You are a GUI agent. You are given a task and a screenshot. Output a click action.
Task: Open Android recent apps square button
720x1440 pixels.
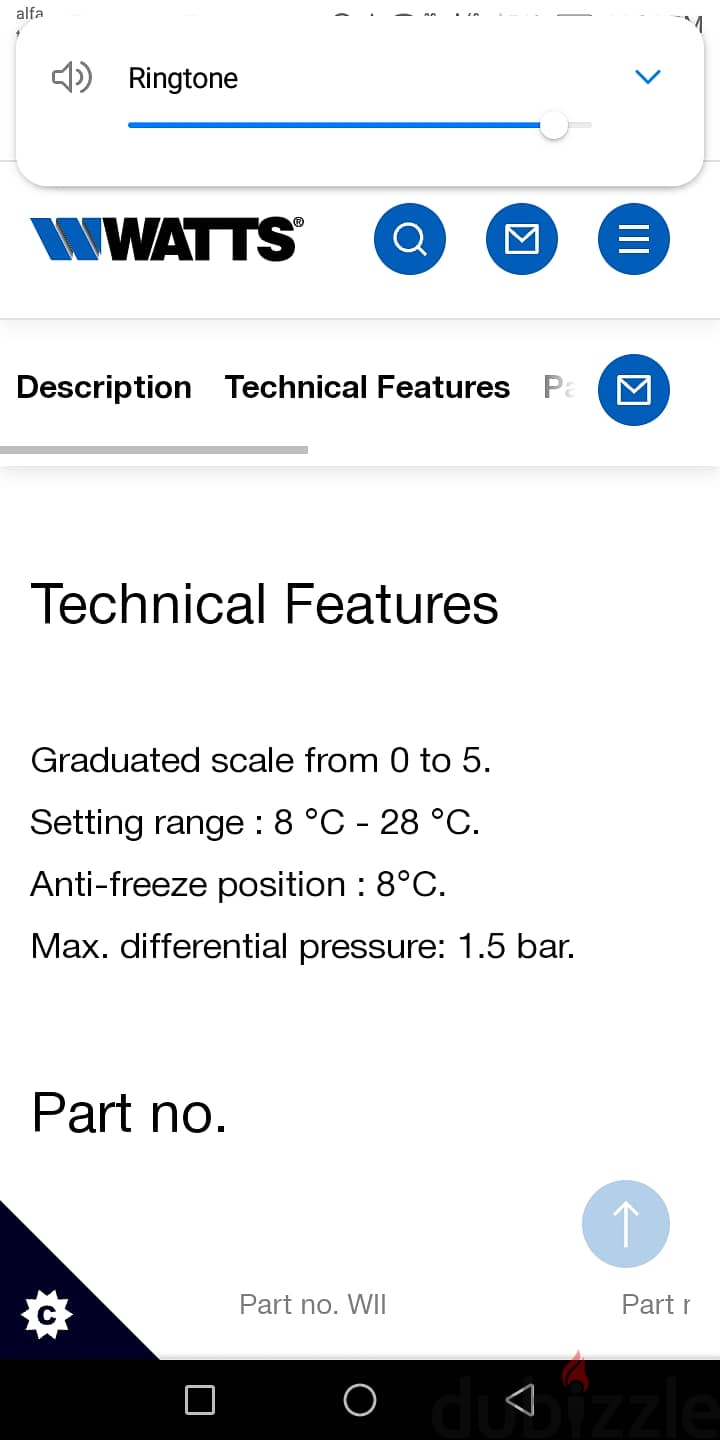pos(200,1400)
